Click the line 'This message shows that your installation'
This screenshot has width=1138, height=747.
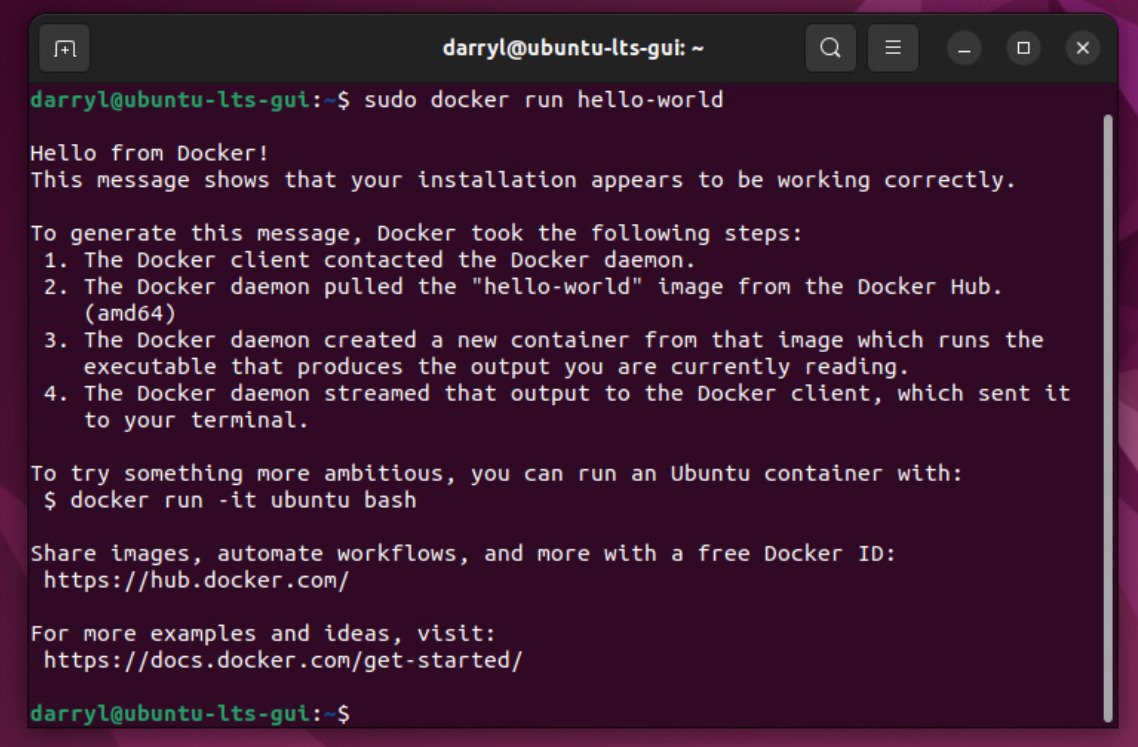pos(523,180)
